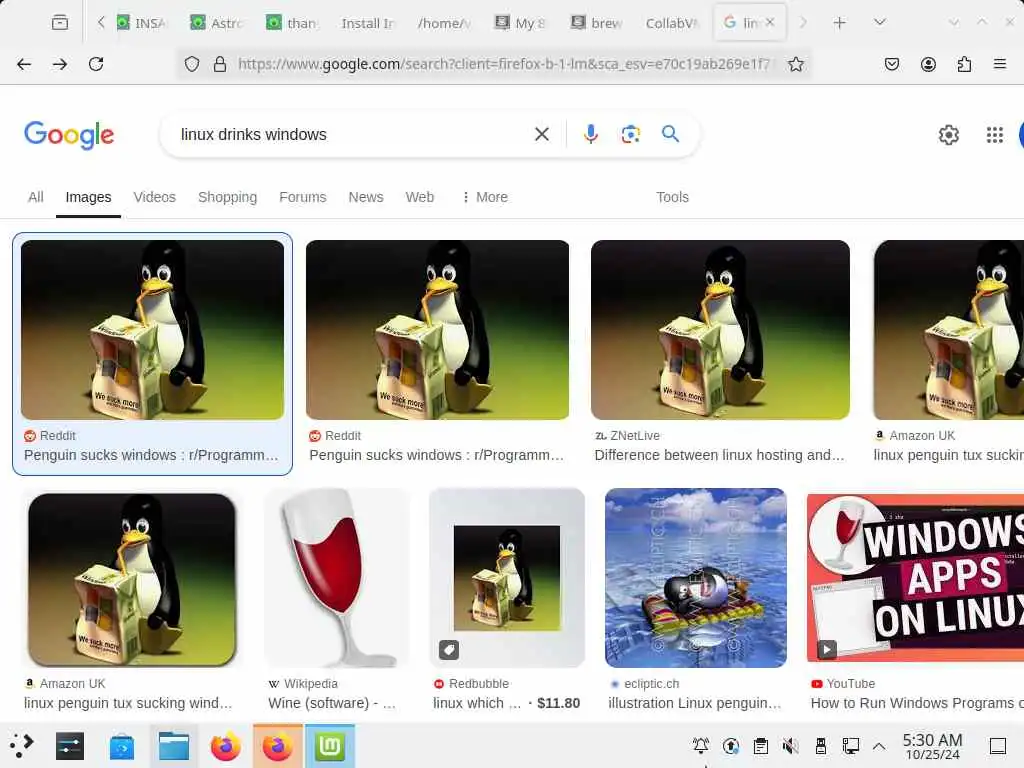Viewport: 1024px width, 768px height.
Task: Switch to the 'brew' browser tab
Action: point(597,23)
